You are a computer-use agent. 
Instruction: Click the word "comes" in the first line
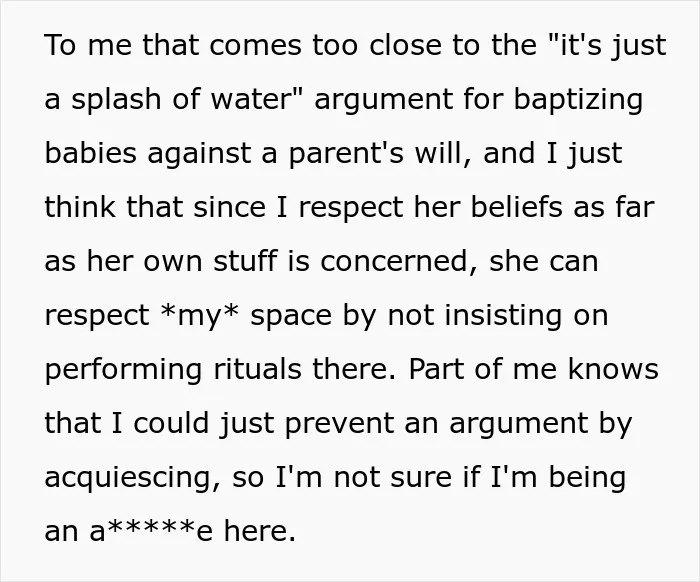[x=255, y=46]
